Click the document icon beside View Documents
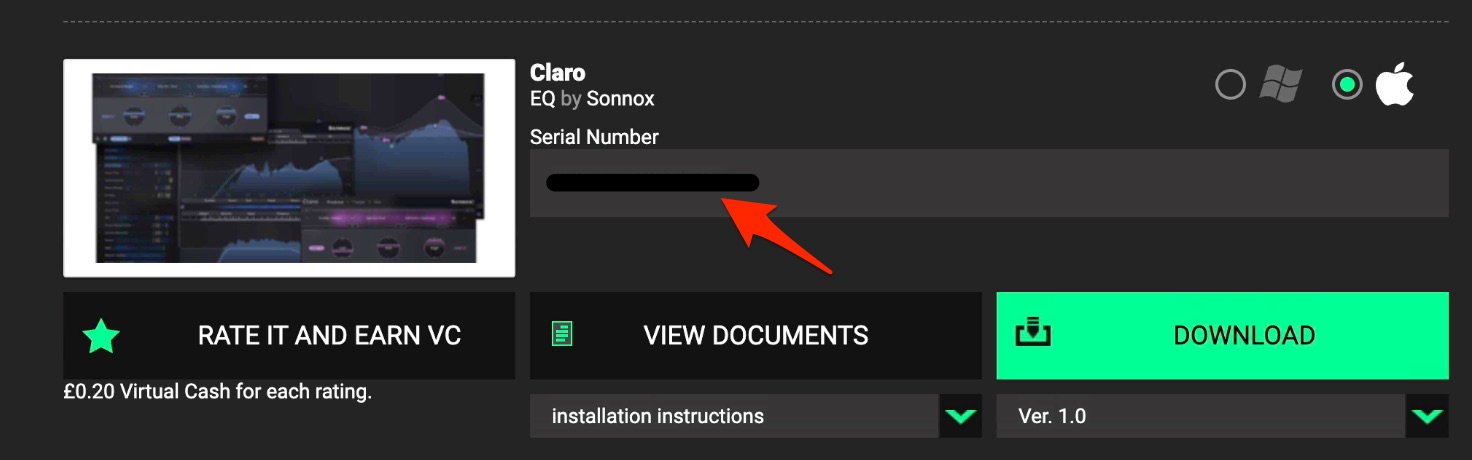Viewport: 1472px width, 460px height. pyautogui.click(x=562, y=334)
